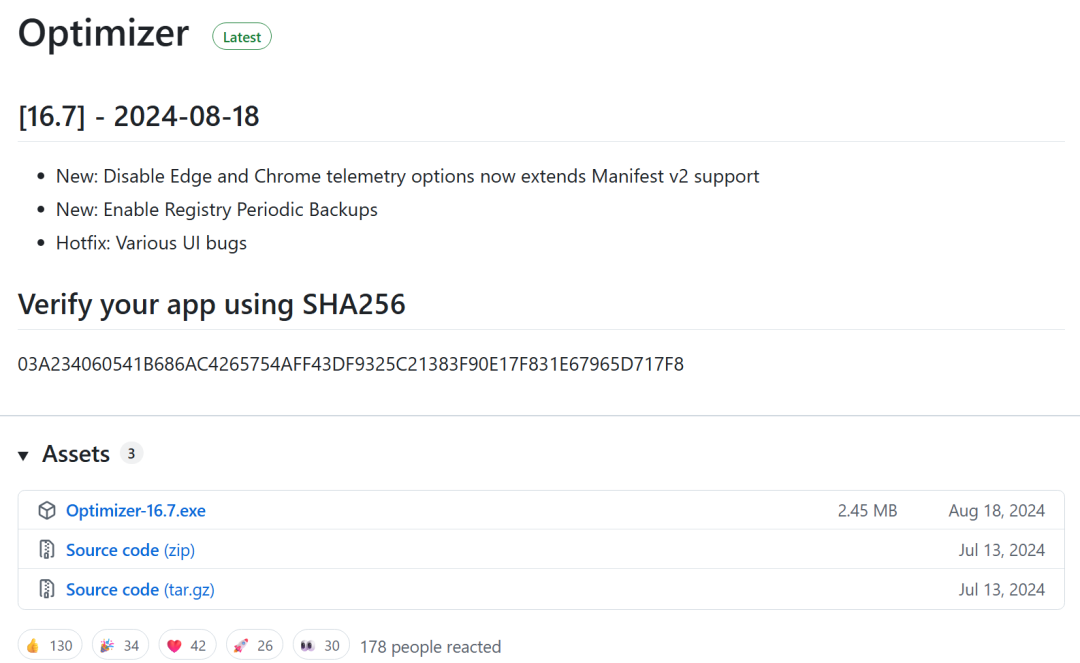React with the eyes emoji
The image size is (1080, 663).
point(321,646)
